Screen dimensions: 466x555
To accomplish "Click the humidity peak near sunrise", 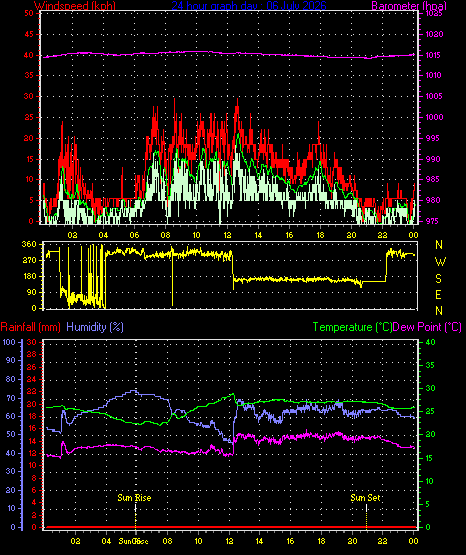I will coord(133,391).
